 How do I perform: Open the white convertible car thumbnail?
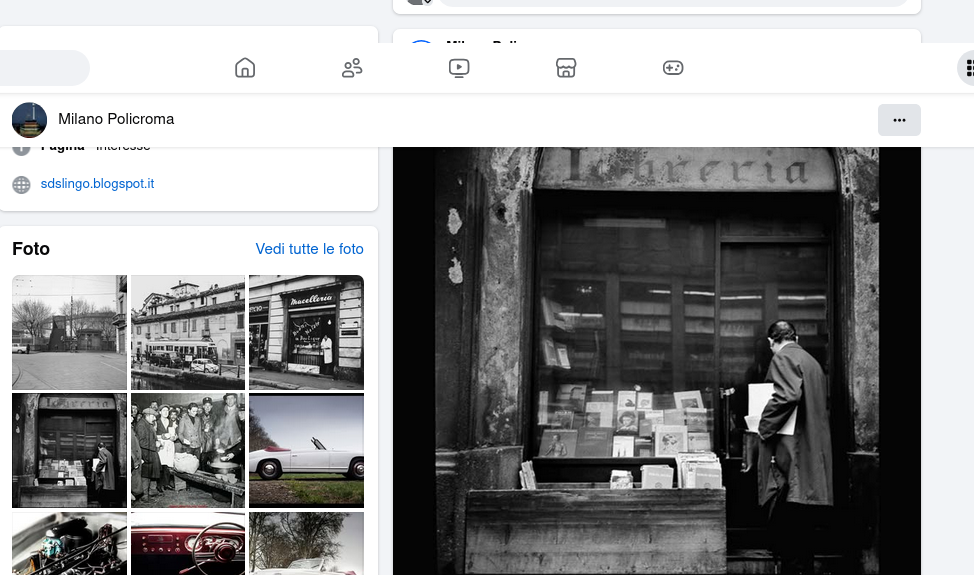click(x=306, y=450)
